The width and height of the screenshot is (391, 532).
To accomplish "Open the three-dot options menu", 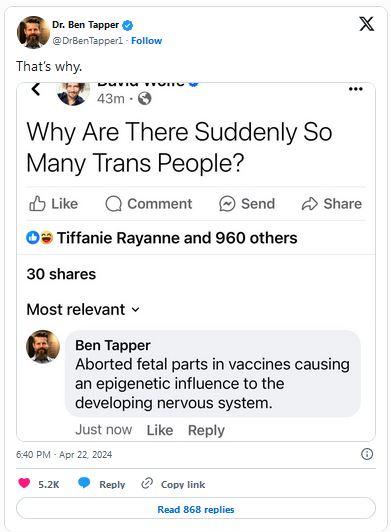I will (355, 89).
